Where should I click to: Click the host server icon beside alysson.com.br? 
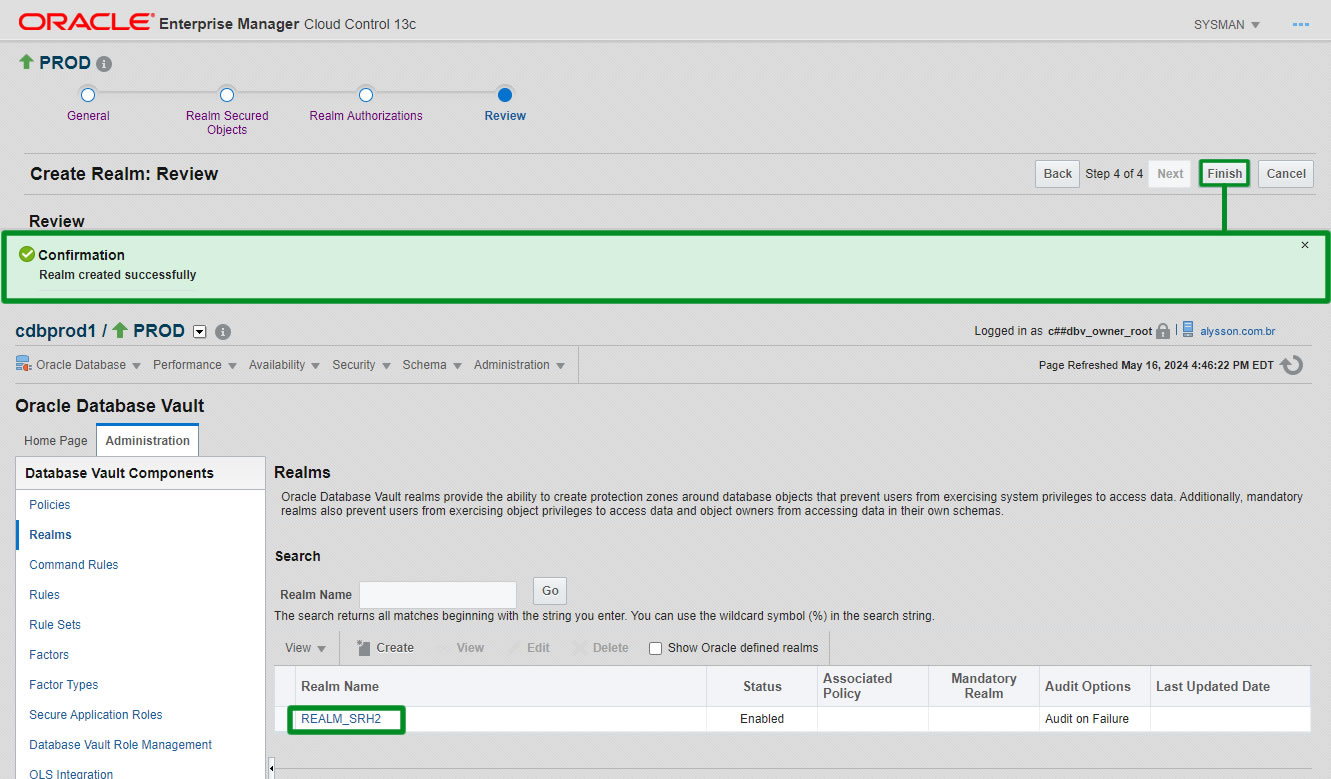tap(1188, 330)
